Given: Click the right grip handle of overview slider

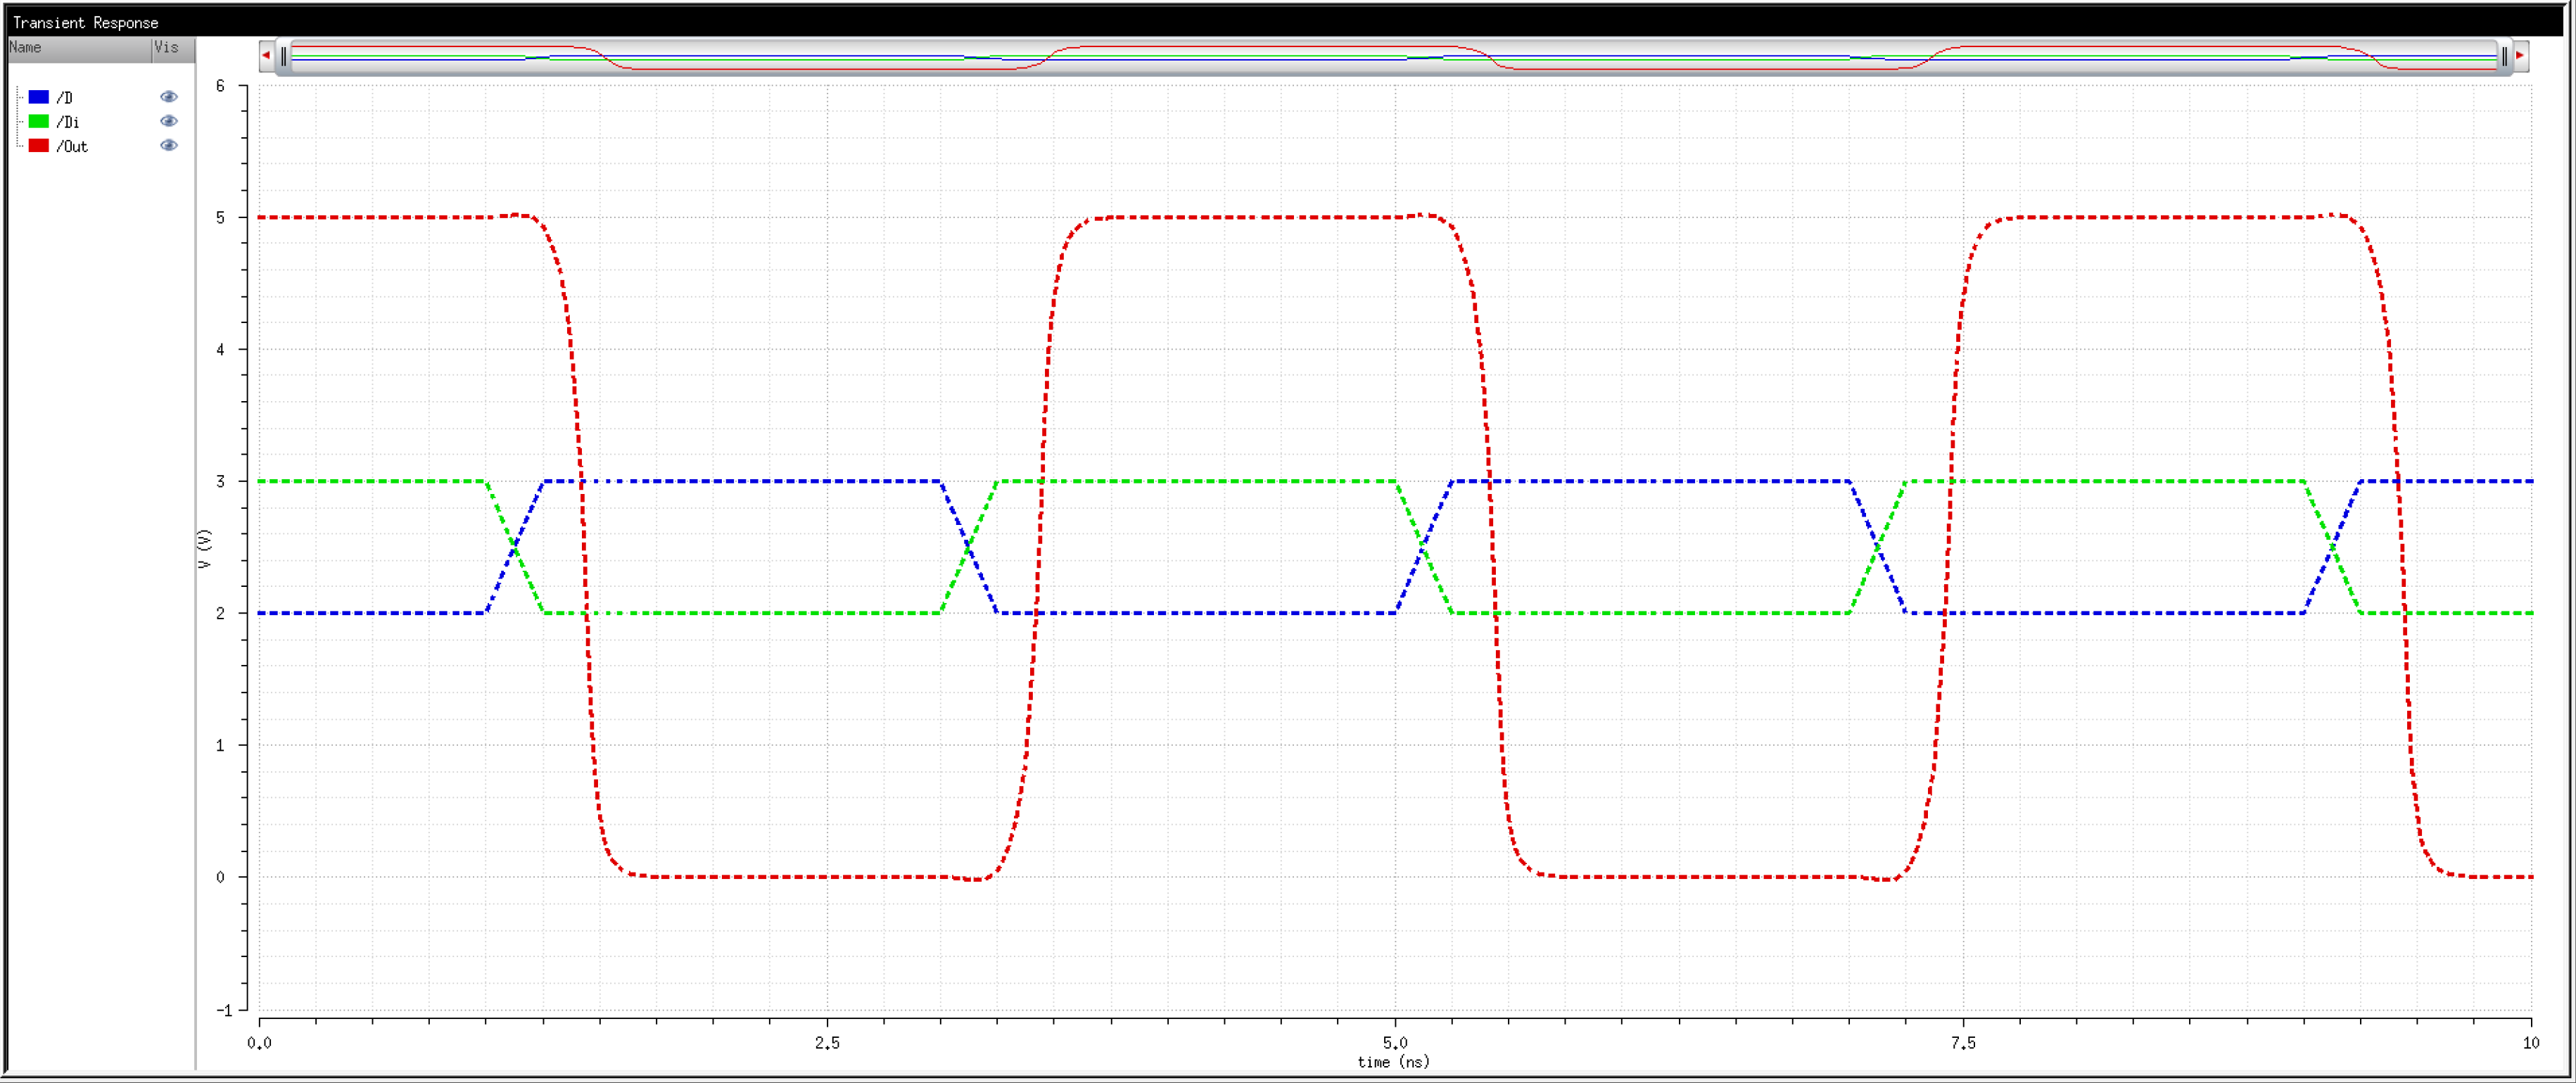Looking at the screenshot, I should click(x=2504, y=57).
